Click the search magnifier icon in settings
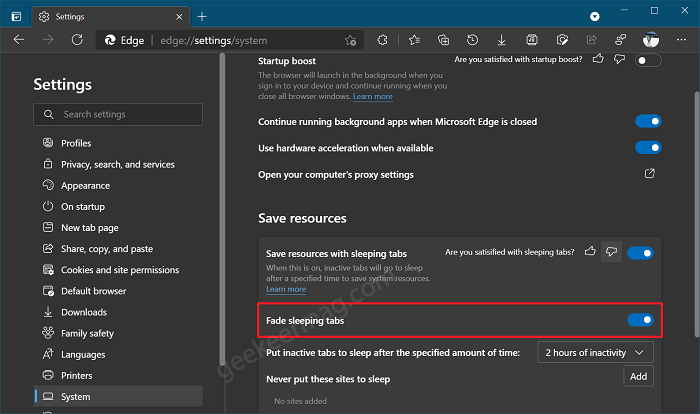700x414 pixels. (49, 115)
